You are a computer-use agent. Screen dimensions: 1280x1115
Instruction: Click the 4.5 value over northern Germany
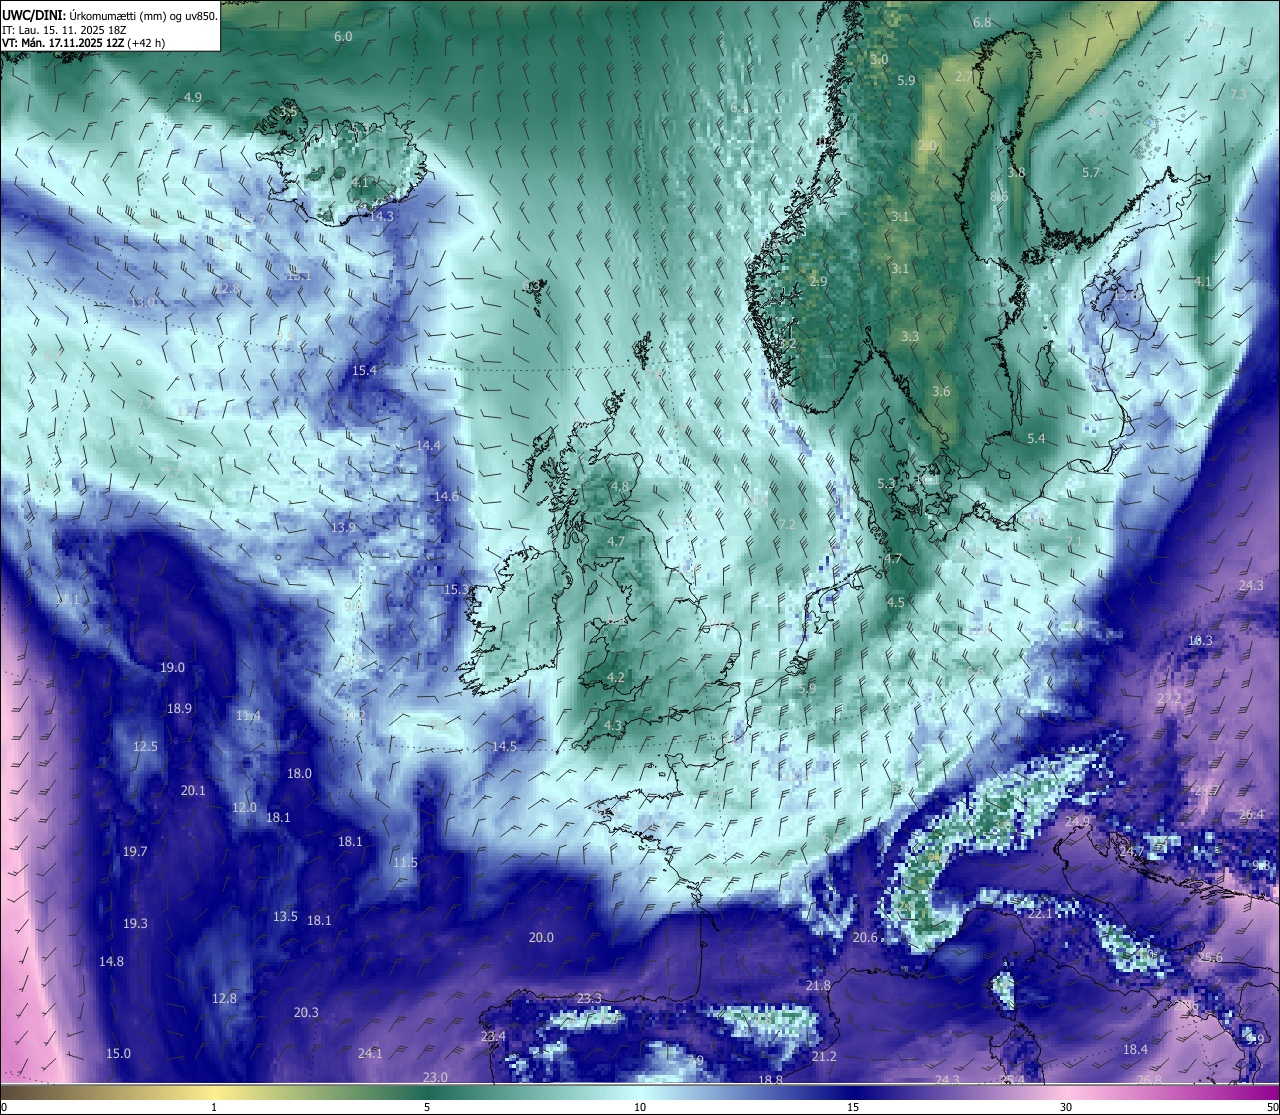point(896,602)
